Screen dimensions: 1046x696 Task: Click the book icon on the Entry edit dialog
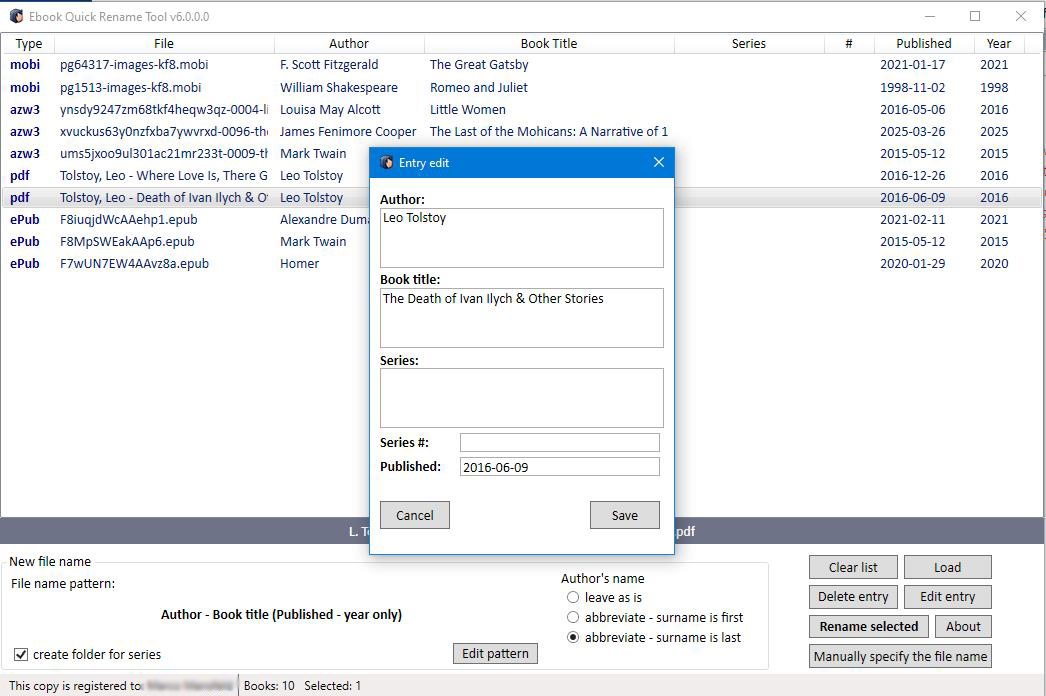(385, 162)
